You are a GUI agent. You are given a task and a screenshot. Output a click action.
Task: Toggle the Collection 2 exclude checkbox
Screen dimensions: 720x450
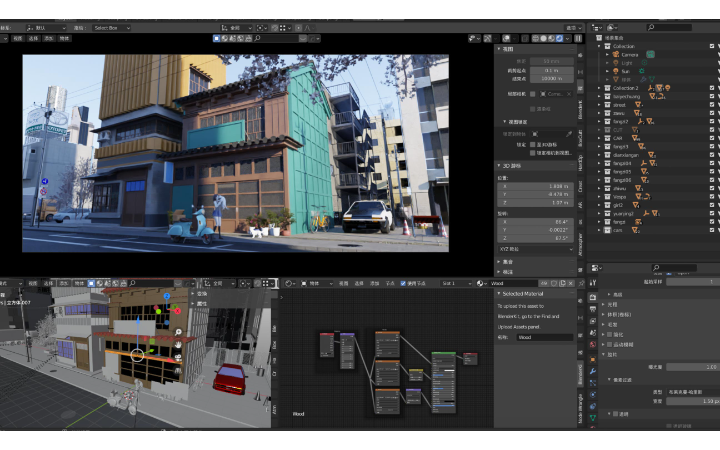(x=712, y=88)
